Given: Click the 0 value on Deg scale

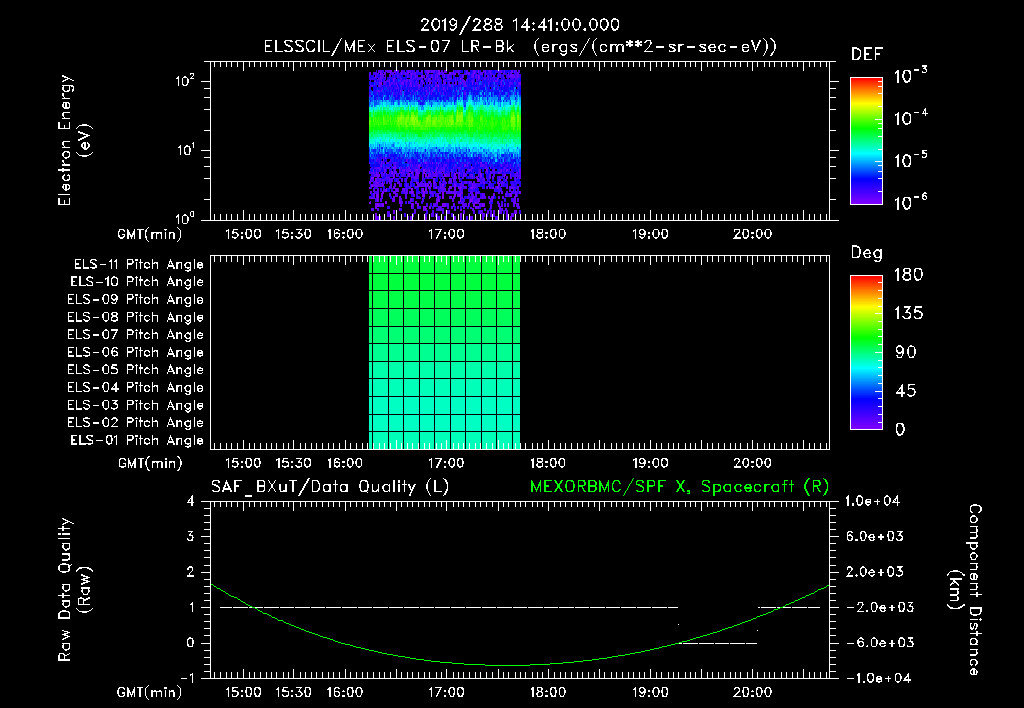Looking at the screenshot, I should coord(900,429).
